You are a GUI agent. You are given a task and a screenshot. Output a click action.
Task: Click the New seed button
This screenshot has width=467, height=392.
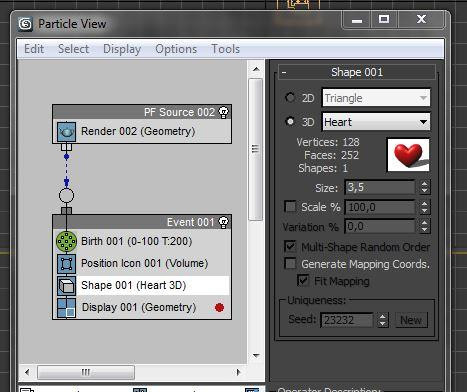click(411, 320)
